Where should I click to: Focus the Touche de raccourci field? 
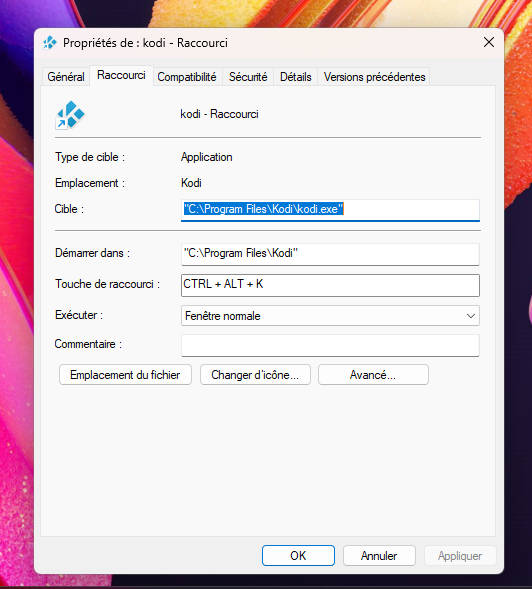(x=330, y=285)
